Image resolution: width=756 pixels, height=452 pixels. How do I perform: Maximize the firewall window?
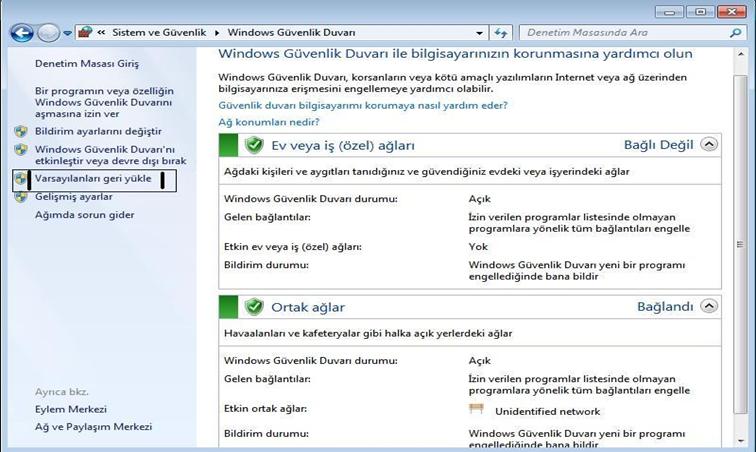coord(700,12)
